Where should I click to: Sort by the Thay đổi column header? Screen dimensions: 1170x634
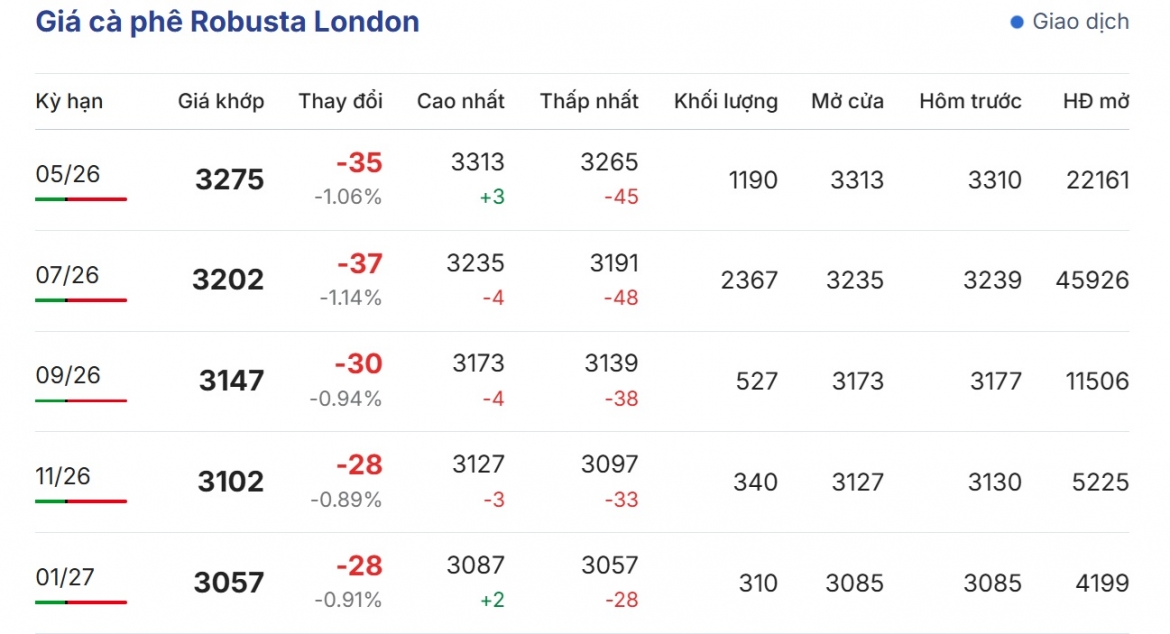pyautogui.click(x=340, y=101)
